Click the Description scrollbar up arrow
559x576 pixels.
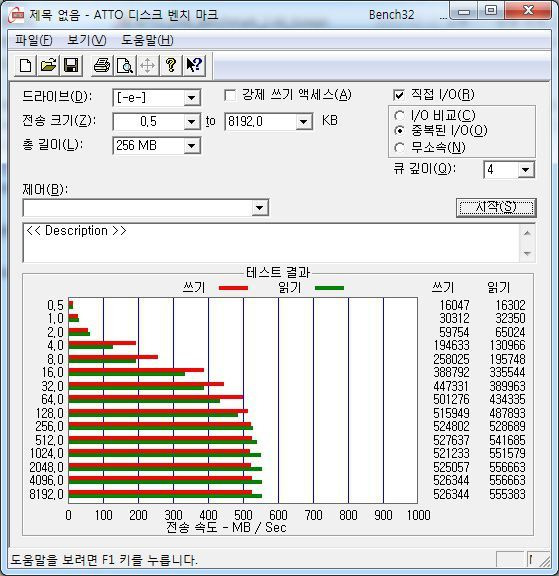(x=527, y=233)
